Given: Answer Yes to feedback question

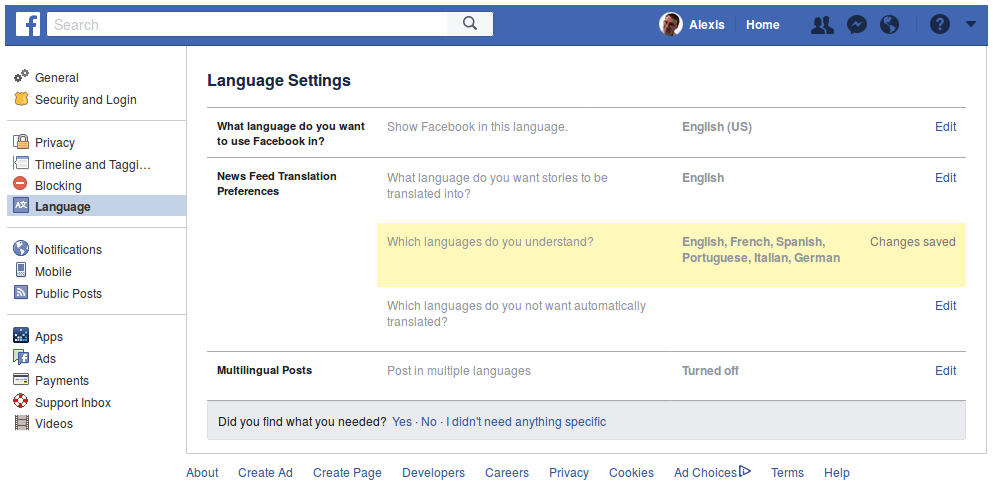Looking at the screenshot, I should click(x=402, y=421).
